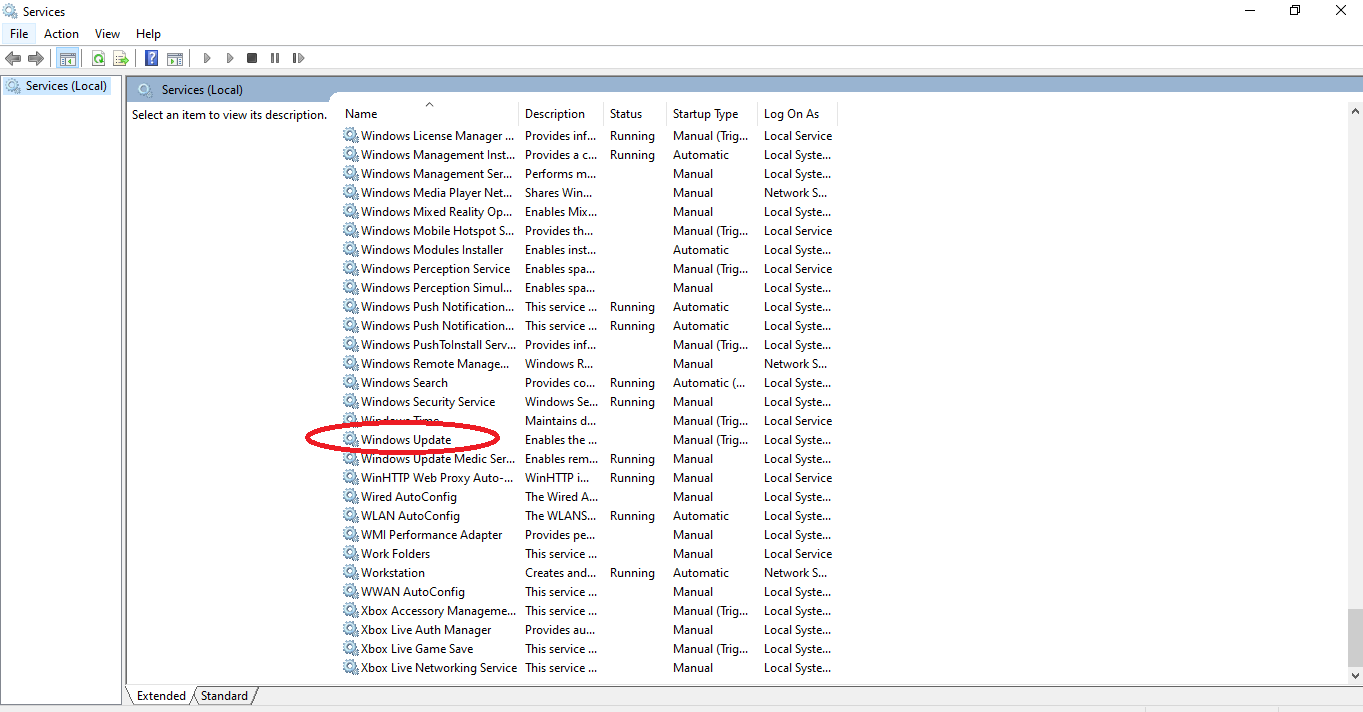1363x712 pixels.
Task: Toggle the Show/Hide Console Tree button
Action: pos(67,59)
